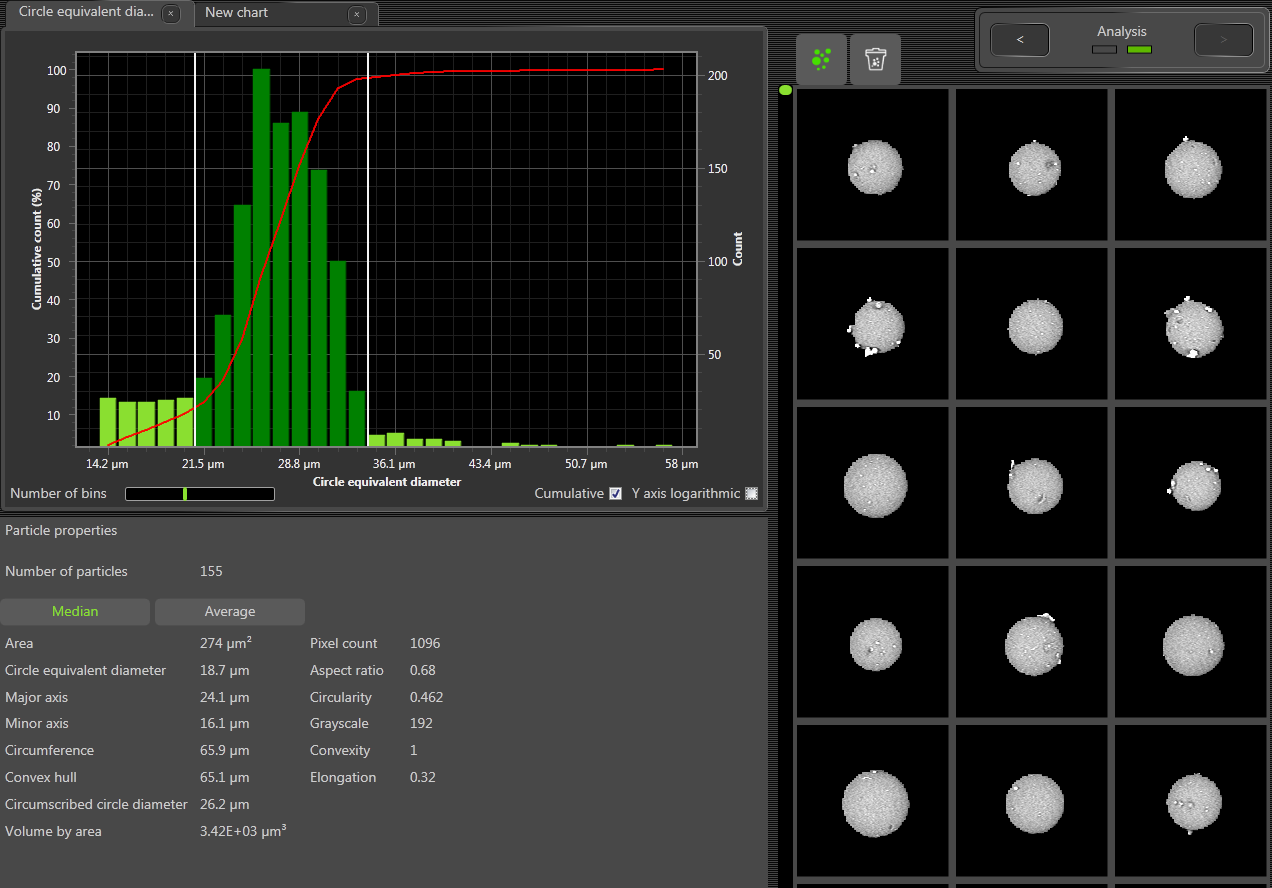
Task: Select the particle scatter view icon
Action: pos(820,59)
